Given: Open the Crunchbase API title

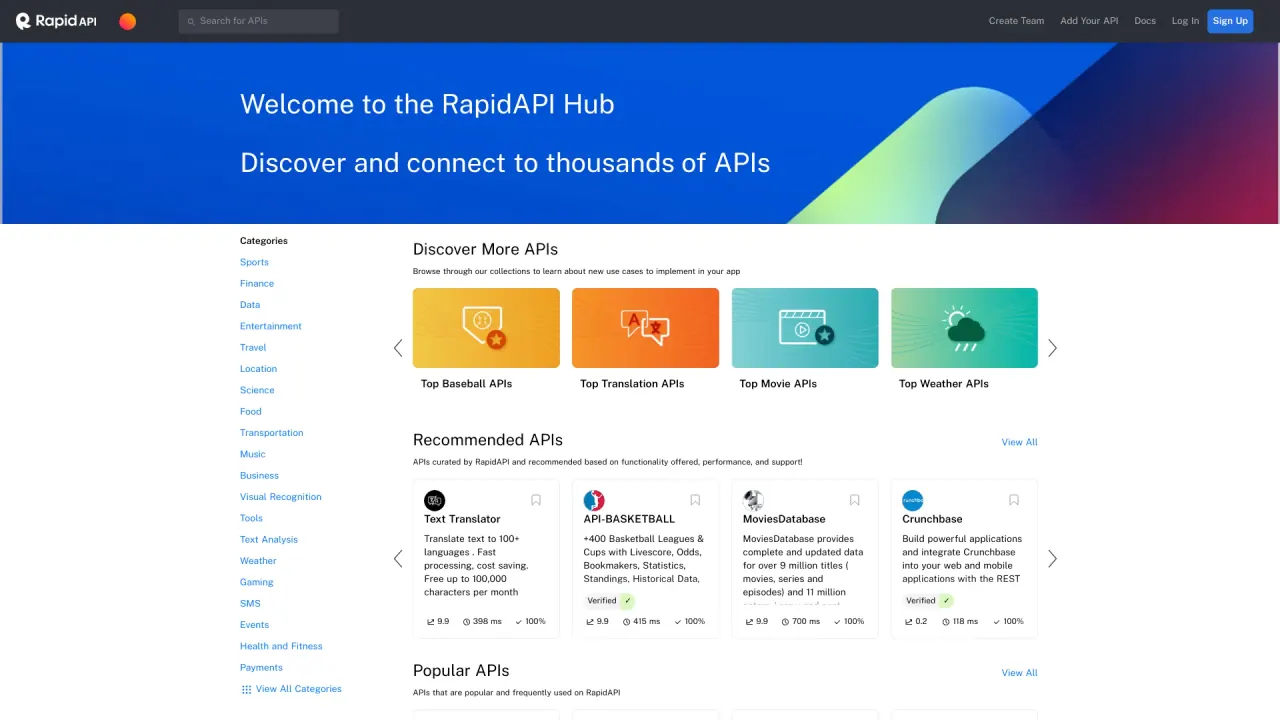Looking at the screenshot, I should (x=932, y=519).
